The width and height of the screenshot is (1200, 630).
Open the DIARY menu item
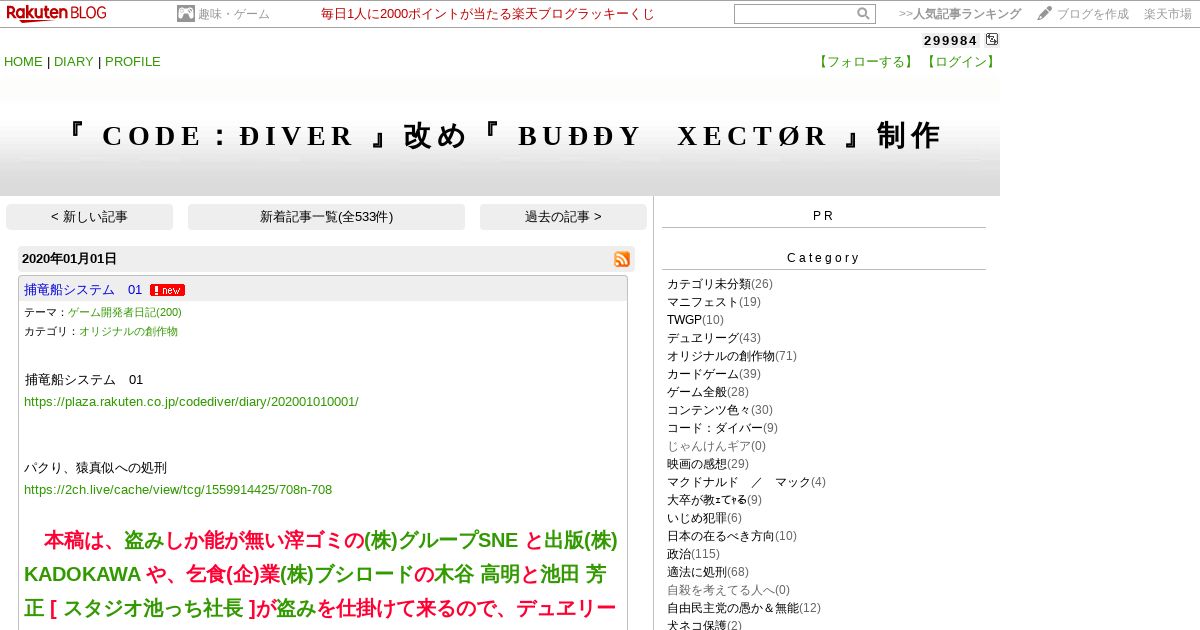tap(74, 62)
